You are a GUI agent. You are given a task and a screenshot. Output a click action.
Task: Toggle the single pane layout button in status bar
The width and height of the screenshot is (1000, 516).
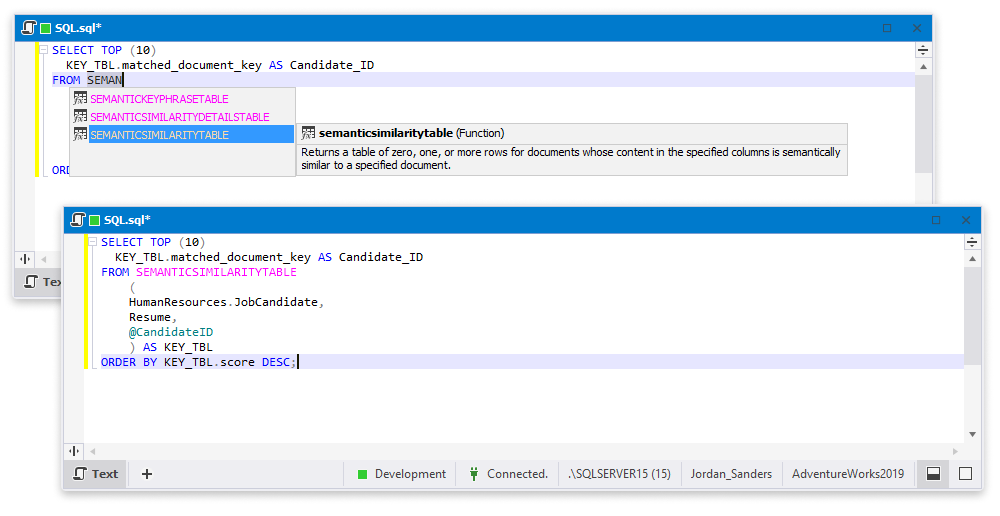966,474
